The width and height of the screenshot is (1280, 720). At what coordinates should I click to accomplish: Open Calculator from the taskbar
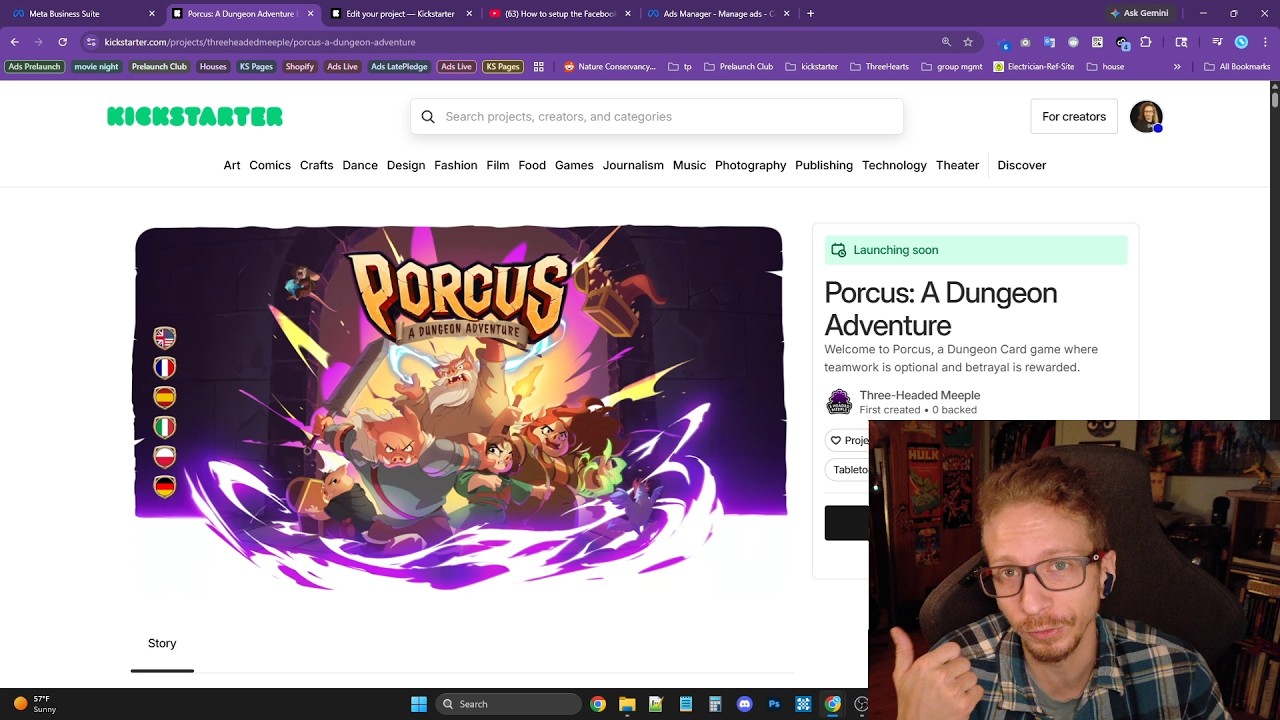click(715, 704)
